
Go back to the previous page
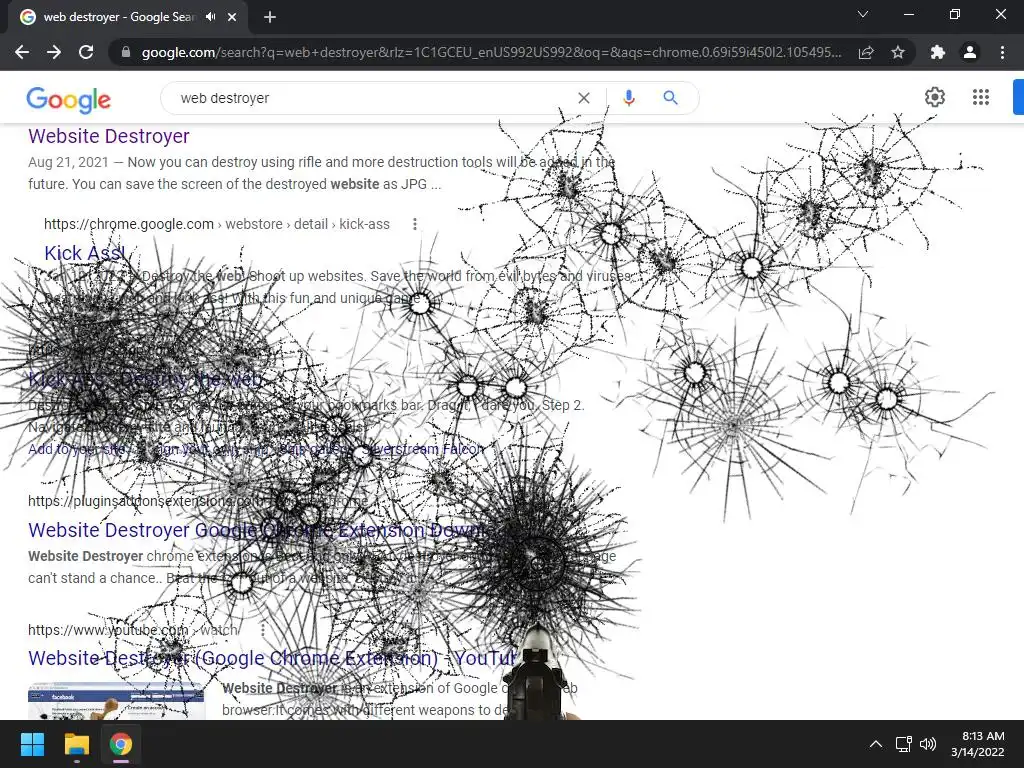22,52
